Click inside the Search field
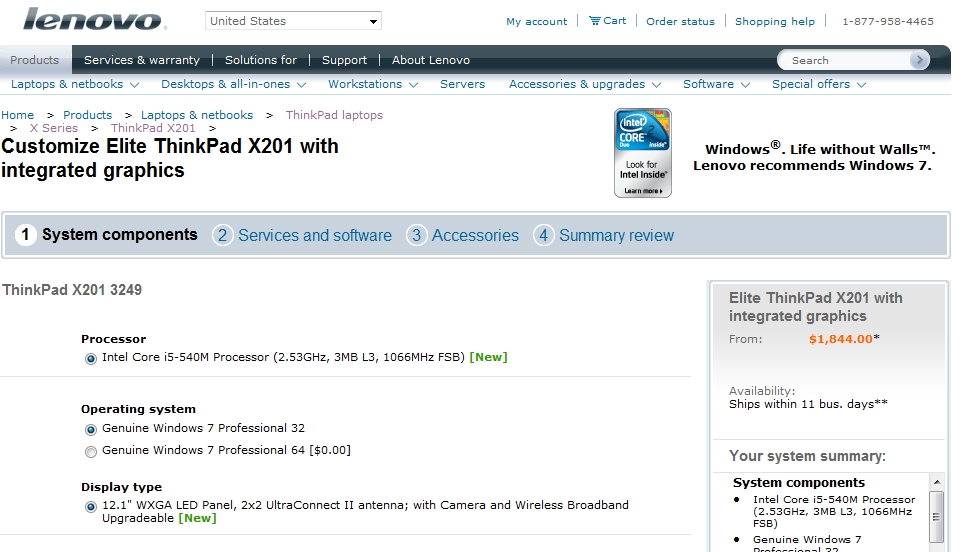Screen dimensions: 978x552 pos(845,60)
